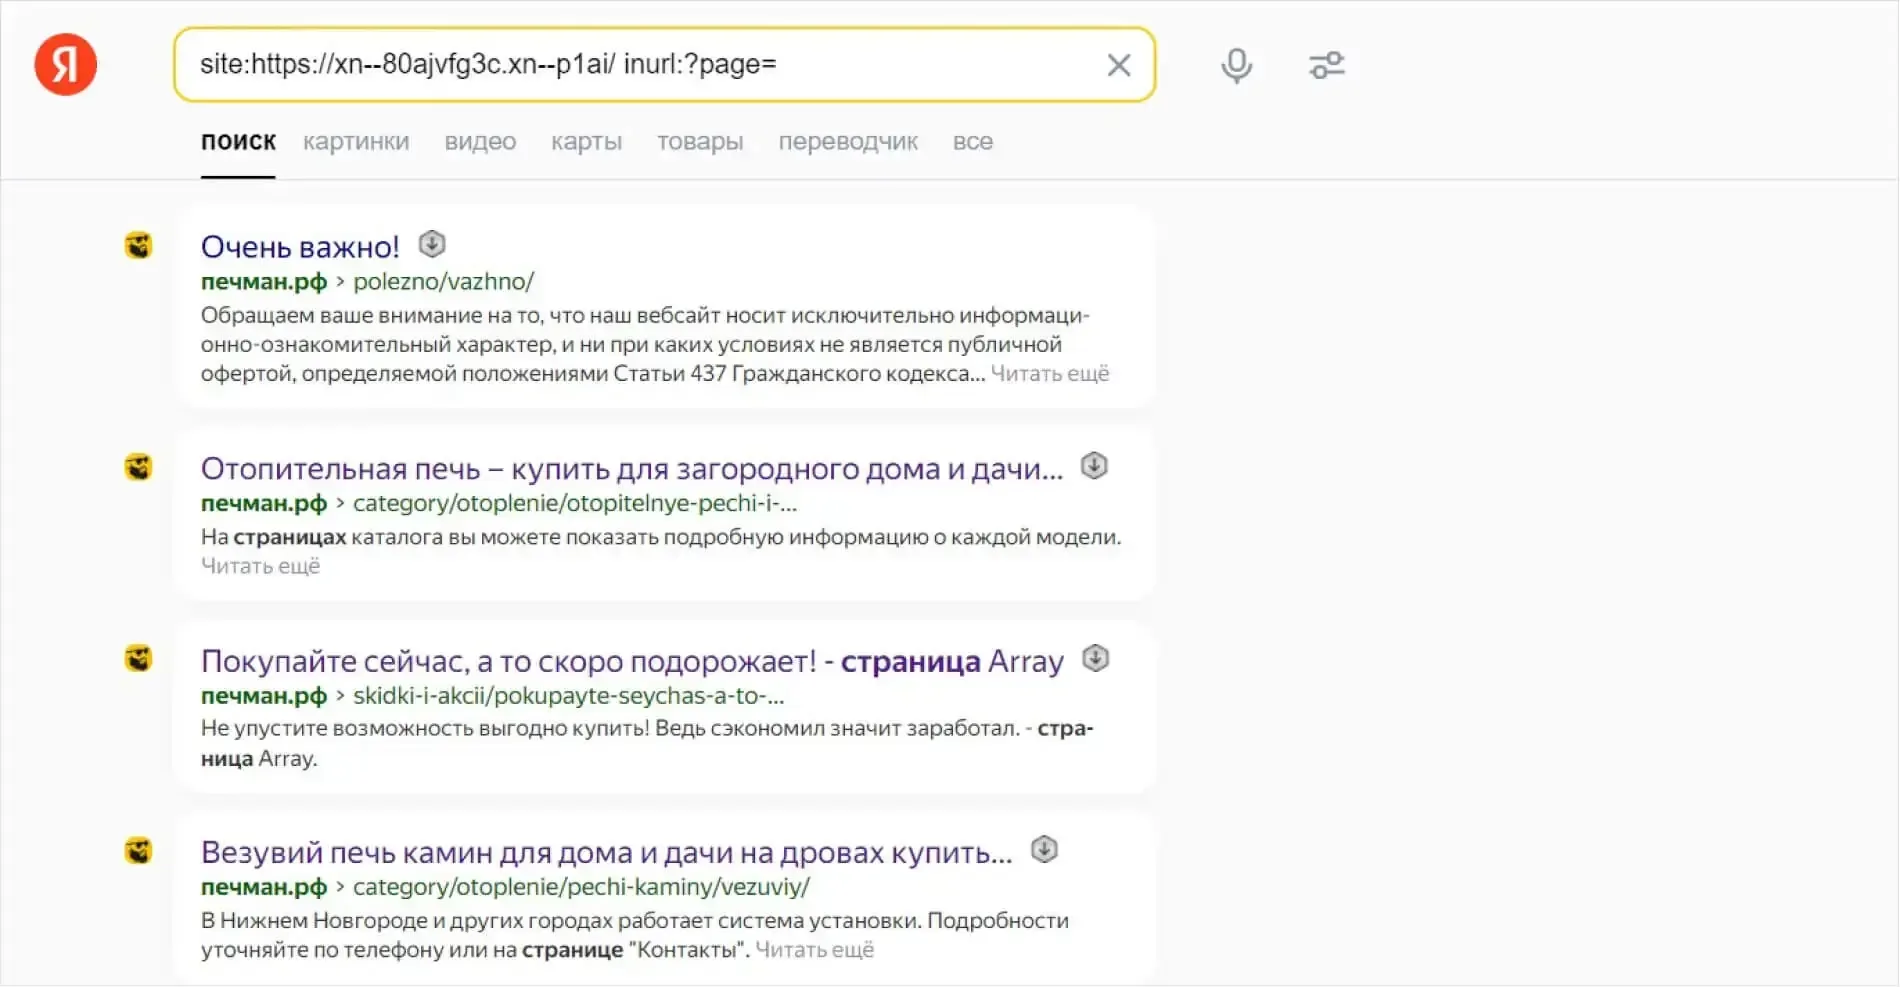Viewport: 1900px width, 987px height.
Task: Visit печман.рф from the second result breadcrumb
Action: (263, 503)
